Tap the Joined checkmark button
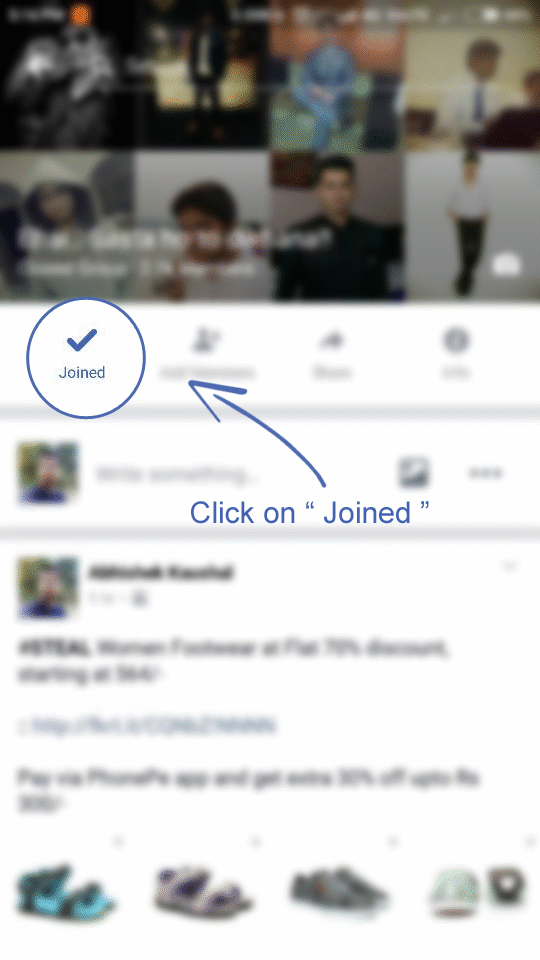540x960 pixels. (82, 355)
